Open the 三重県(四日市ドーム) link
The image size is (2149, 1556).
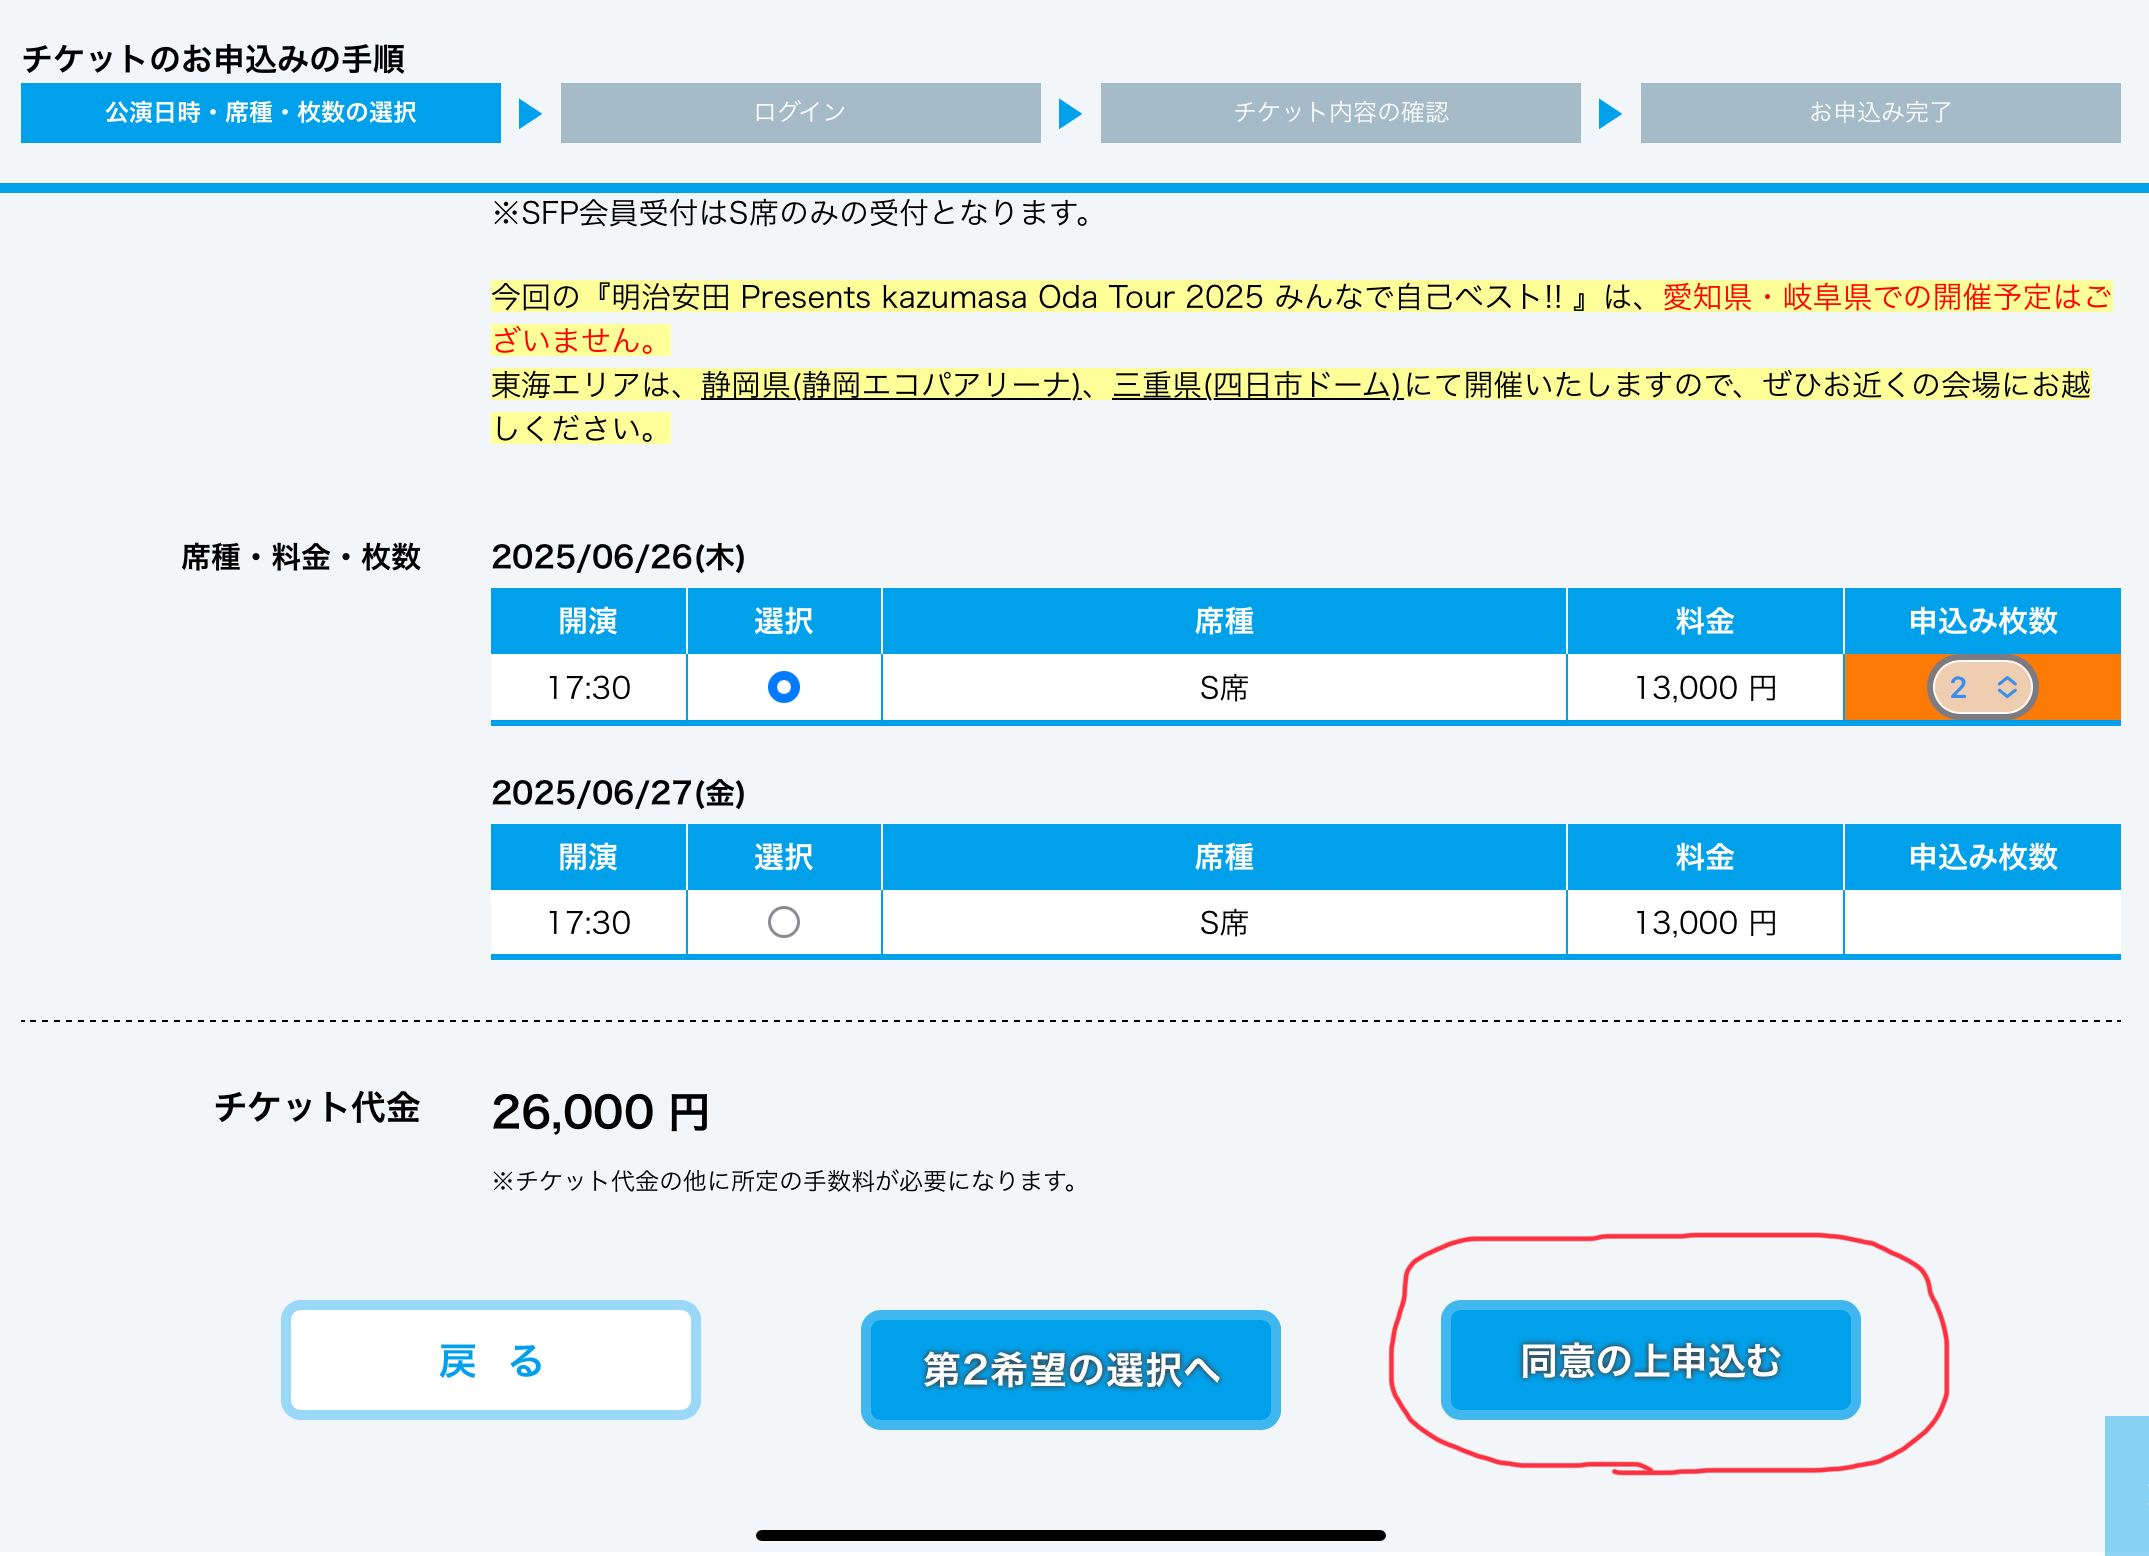(x=1256, y=385)
